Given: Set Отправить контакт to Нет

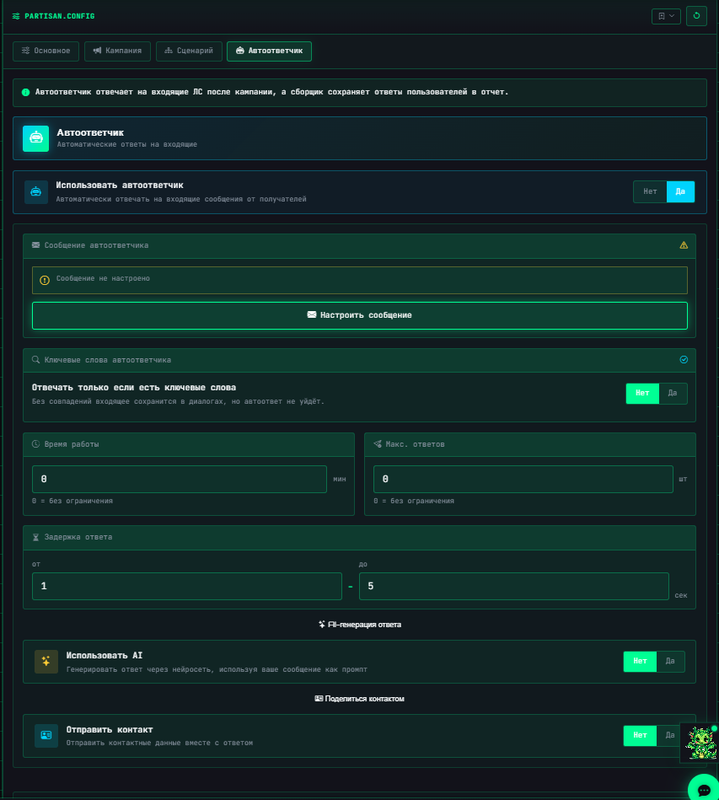Looking at the screenshot, I should pos(640,736).
